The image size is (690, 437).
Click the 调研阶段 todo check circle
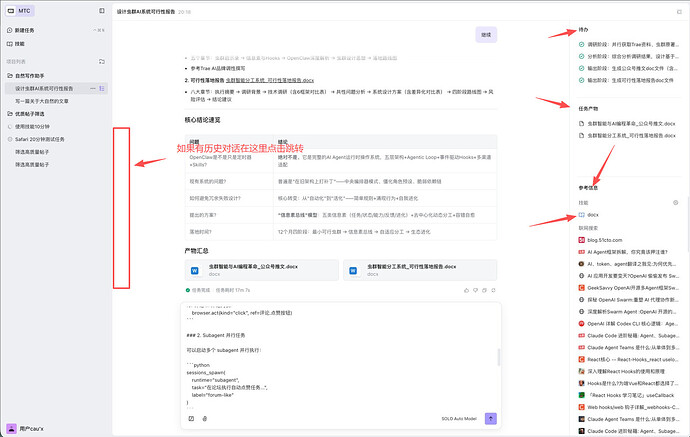[x=582, y=45]
